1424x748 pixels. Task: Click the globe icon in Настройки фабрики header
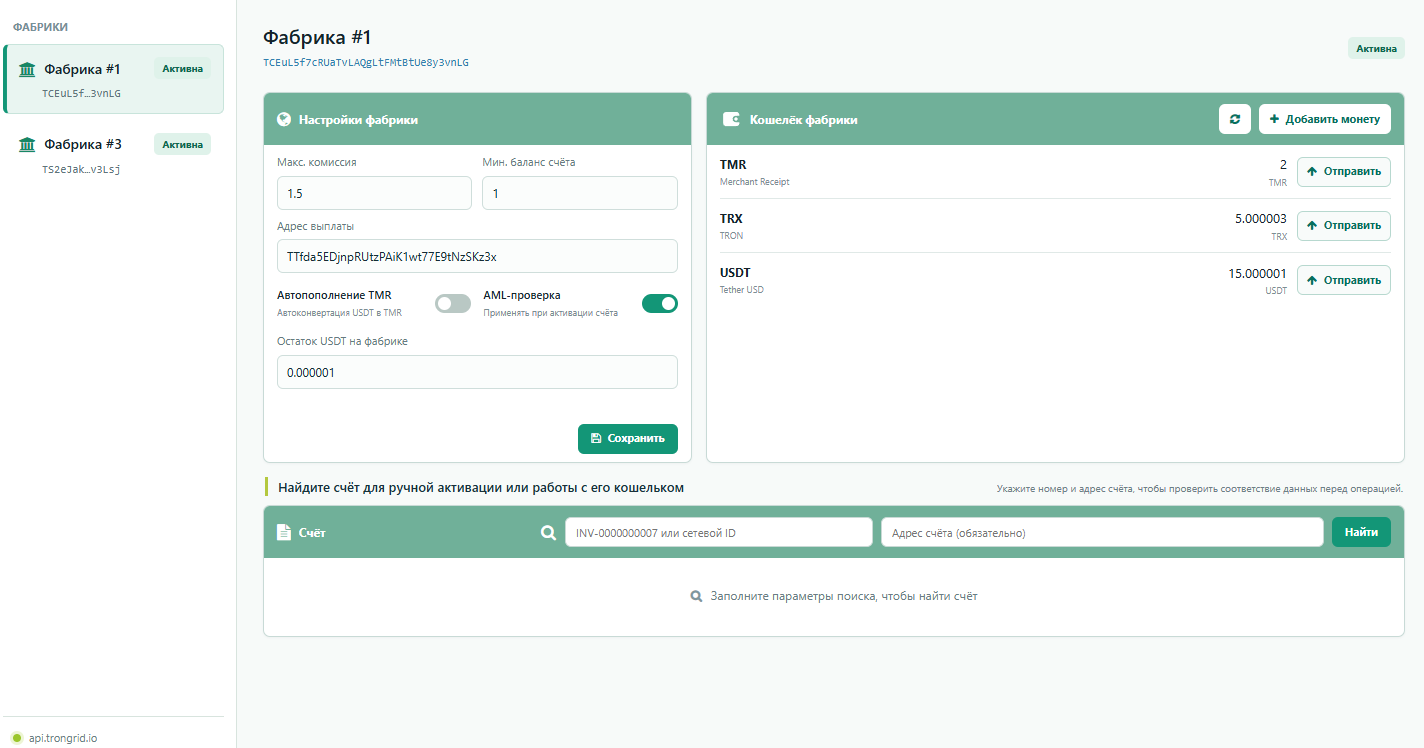click(284, 119)
